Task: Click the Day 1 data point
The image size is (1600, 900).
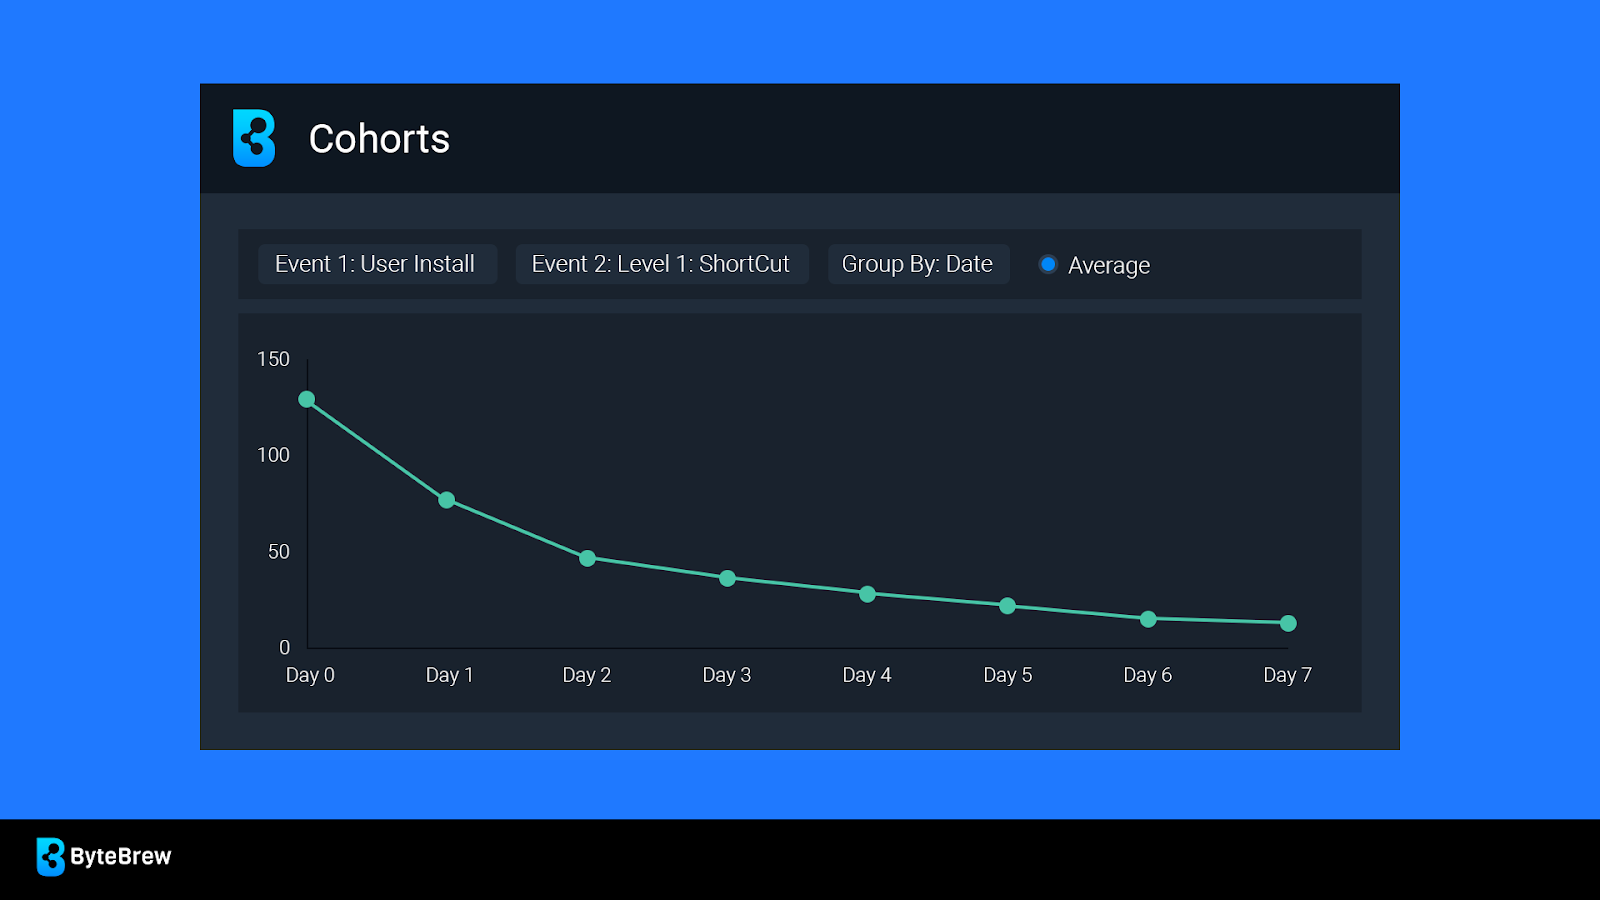Action: point(447,500)
